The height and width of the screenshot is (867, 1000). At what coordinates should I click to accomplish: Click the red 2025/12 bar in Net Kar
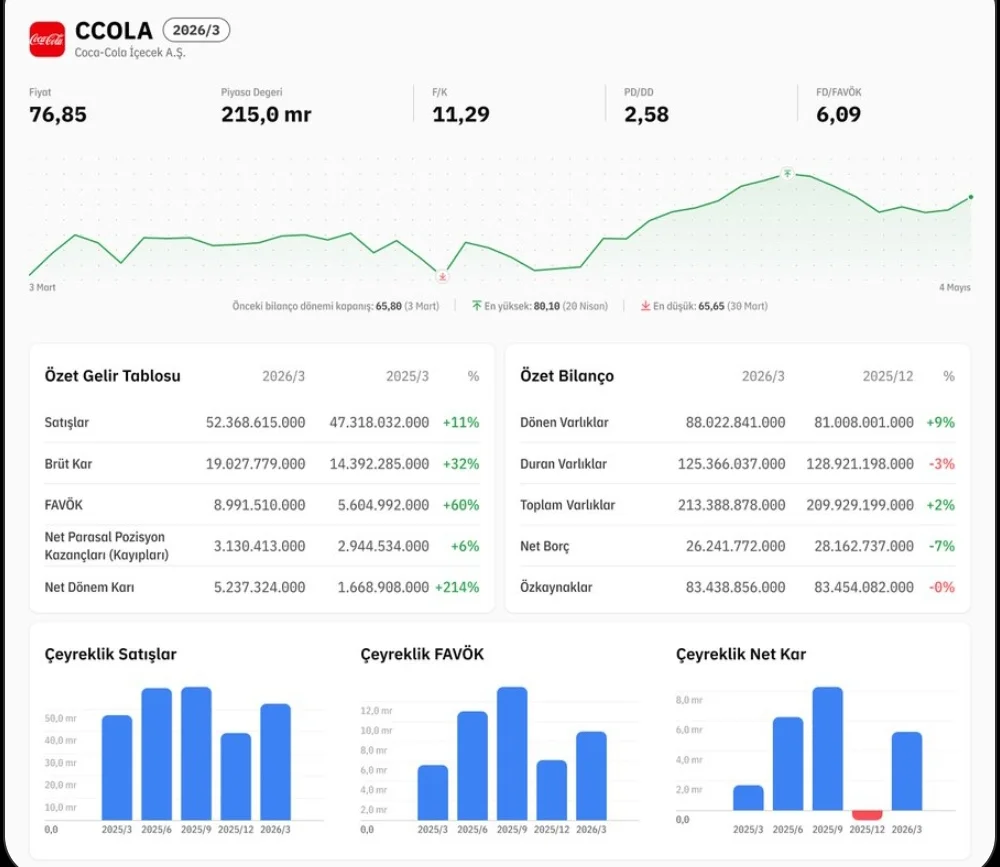point(867,815)
